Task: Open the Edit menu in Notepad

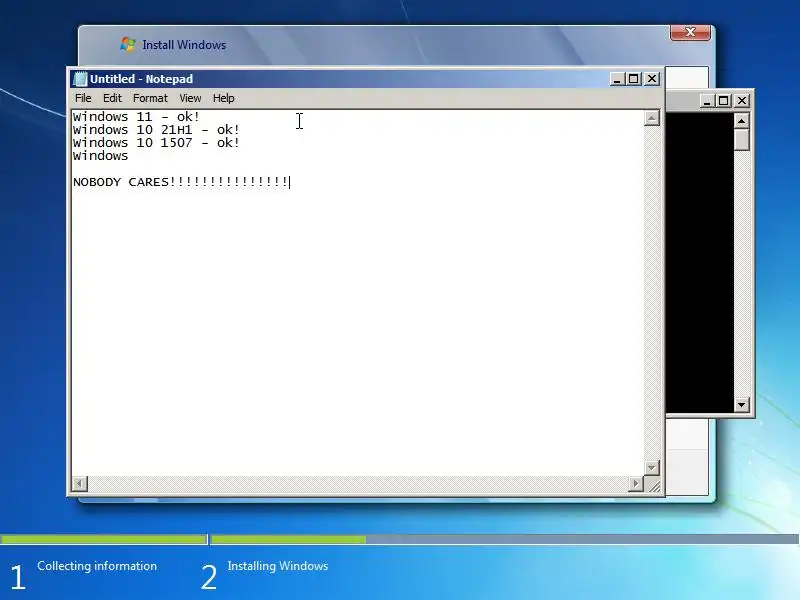Action: click(x=112, y=98)
